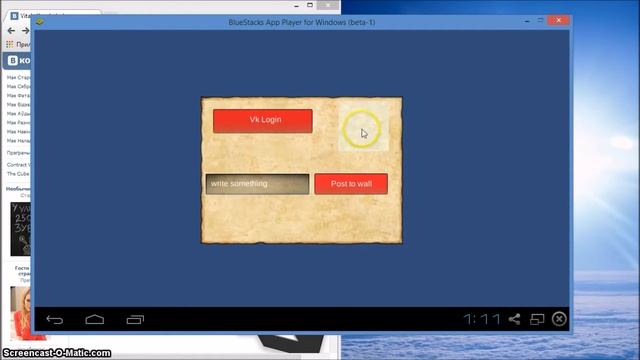
Task: Click the VK logo in the browser page header
Action: 13,60
